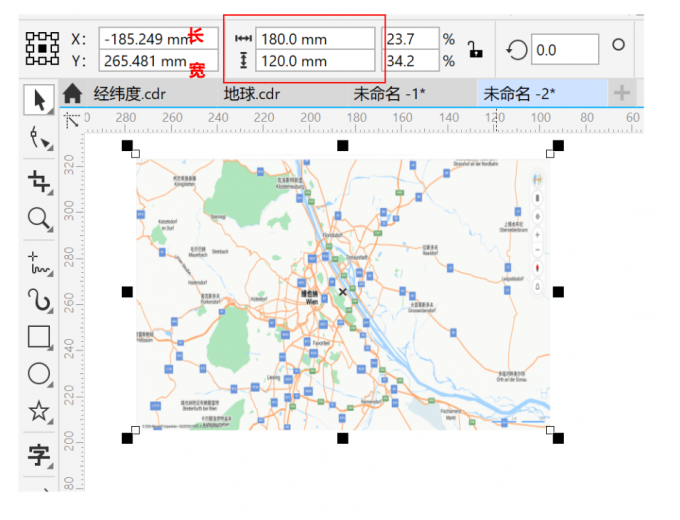Viewport: 680px width, 520px height.
Task: Click the rotation angle icon
Action: pyautogui.click(x=516, y=50)
